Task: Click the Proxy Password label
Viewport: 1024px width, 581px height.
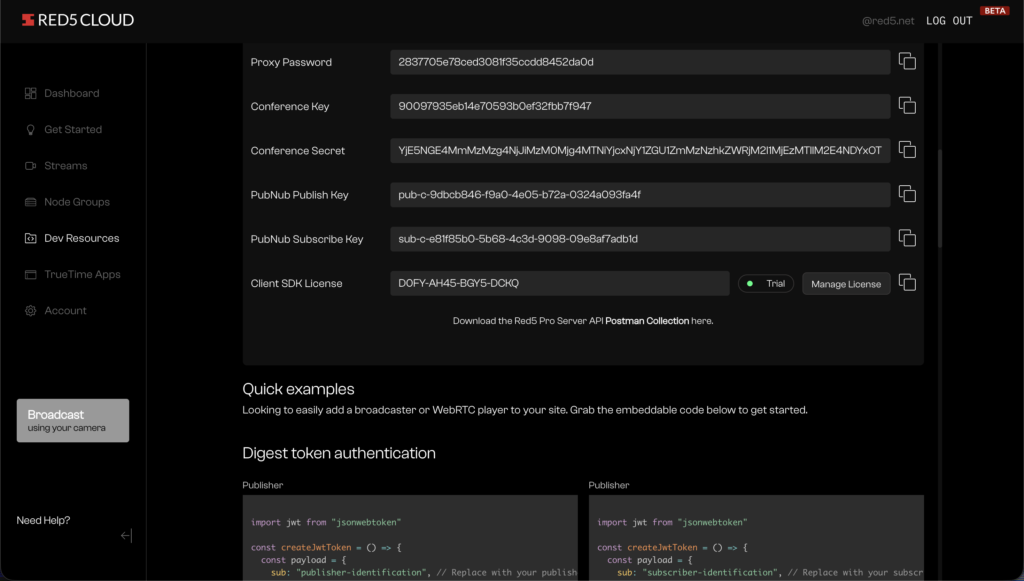Action: [291, 62]
